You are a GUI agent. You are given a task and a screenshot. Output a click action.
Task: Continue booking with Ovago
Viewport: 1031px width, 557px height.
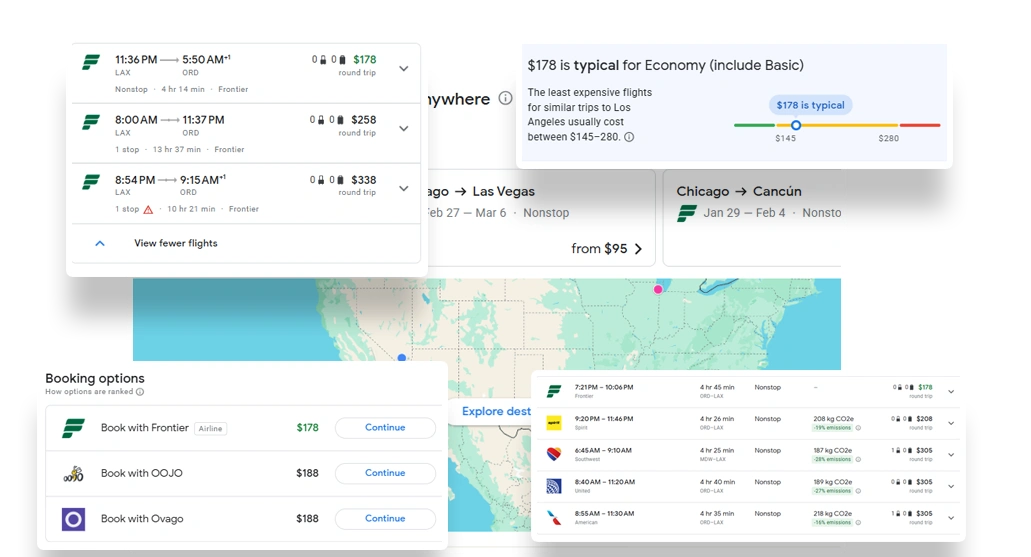(x=385, y=518)
